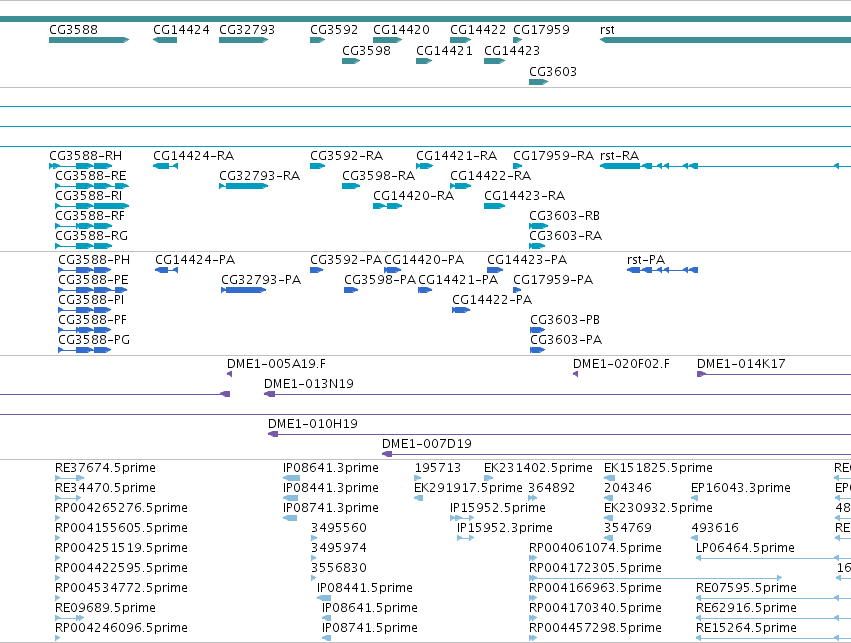Click BAC clone DME1-013N19
851x643 pixels.
point(309,384)
